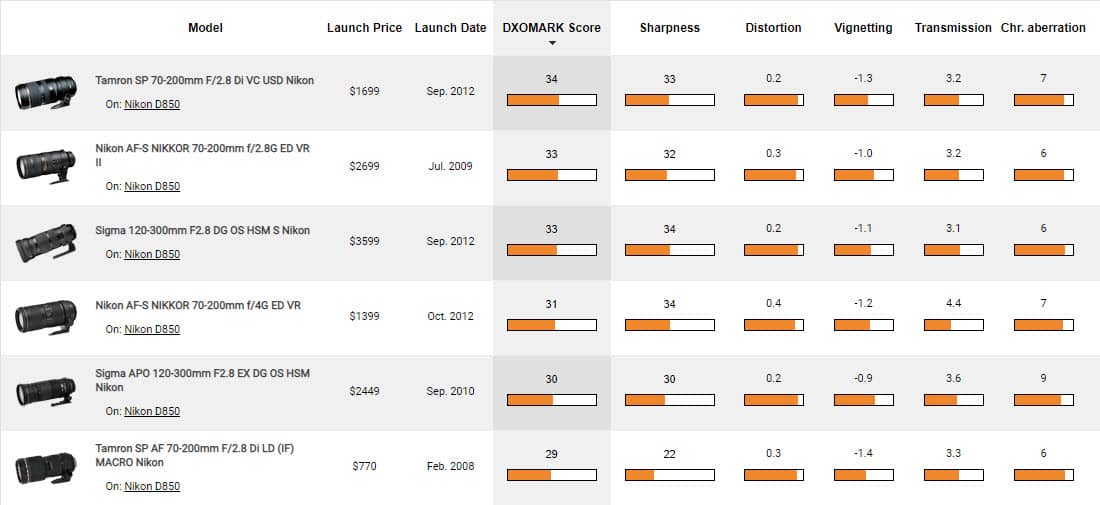Click the DXOMARK Score bar for score 34

pyautogui.click(x=552, y=100)
